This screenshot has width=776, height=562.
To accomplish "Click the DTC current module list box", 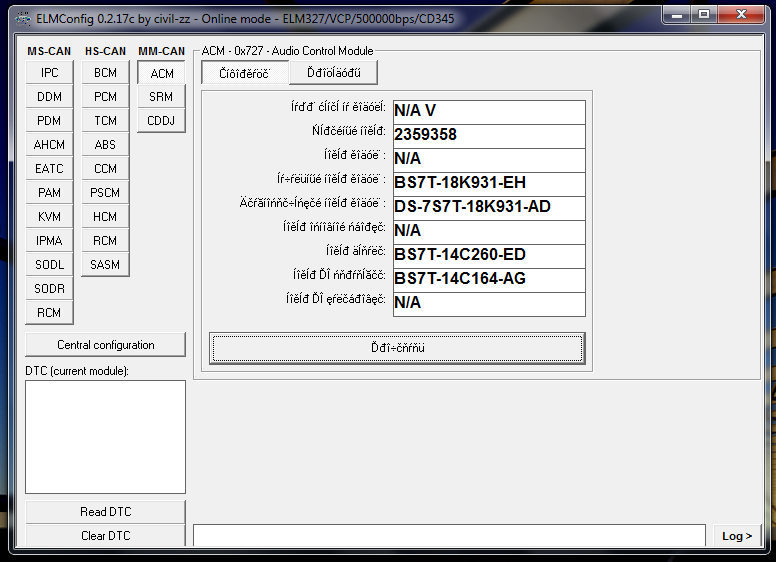I will [105, 436].
